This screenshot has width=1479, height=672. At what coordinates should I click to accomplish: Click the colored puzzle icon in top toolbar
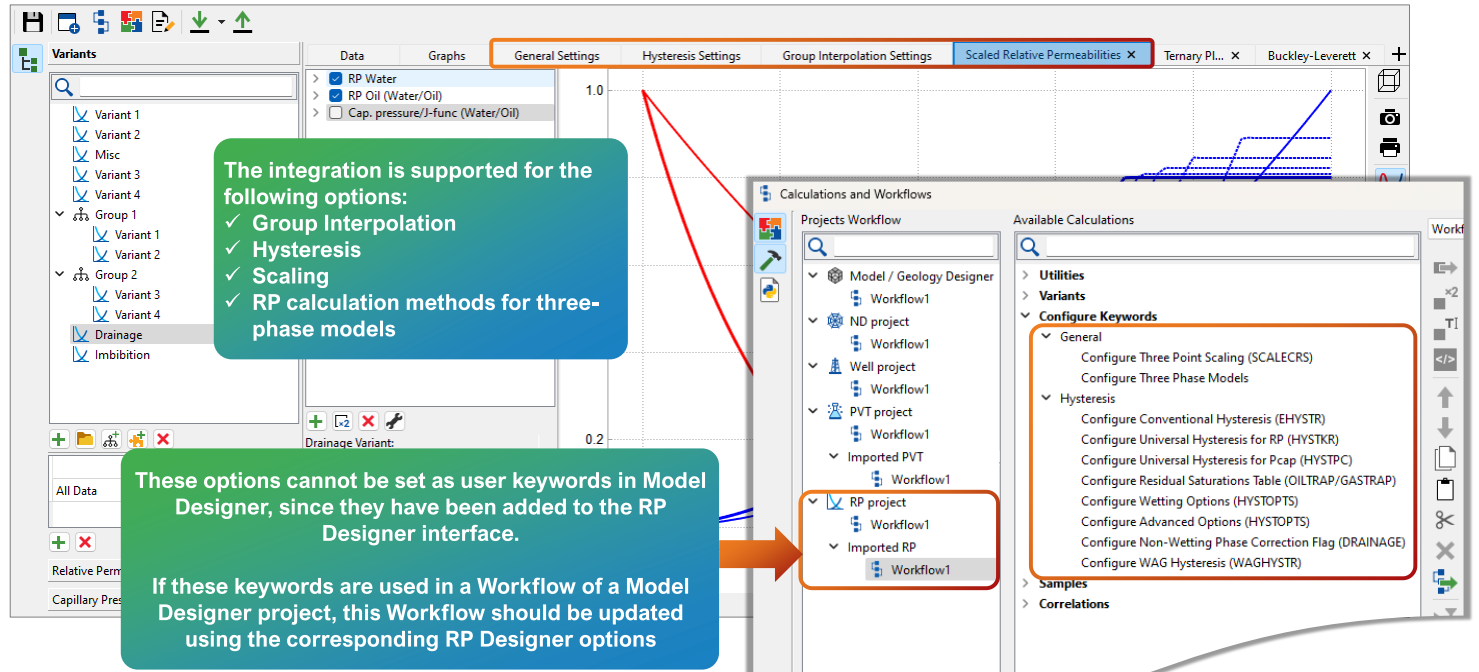point(131,22)
